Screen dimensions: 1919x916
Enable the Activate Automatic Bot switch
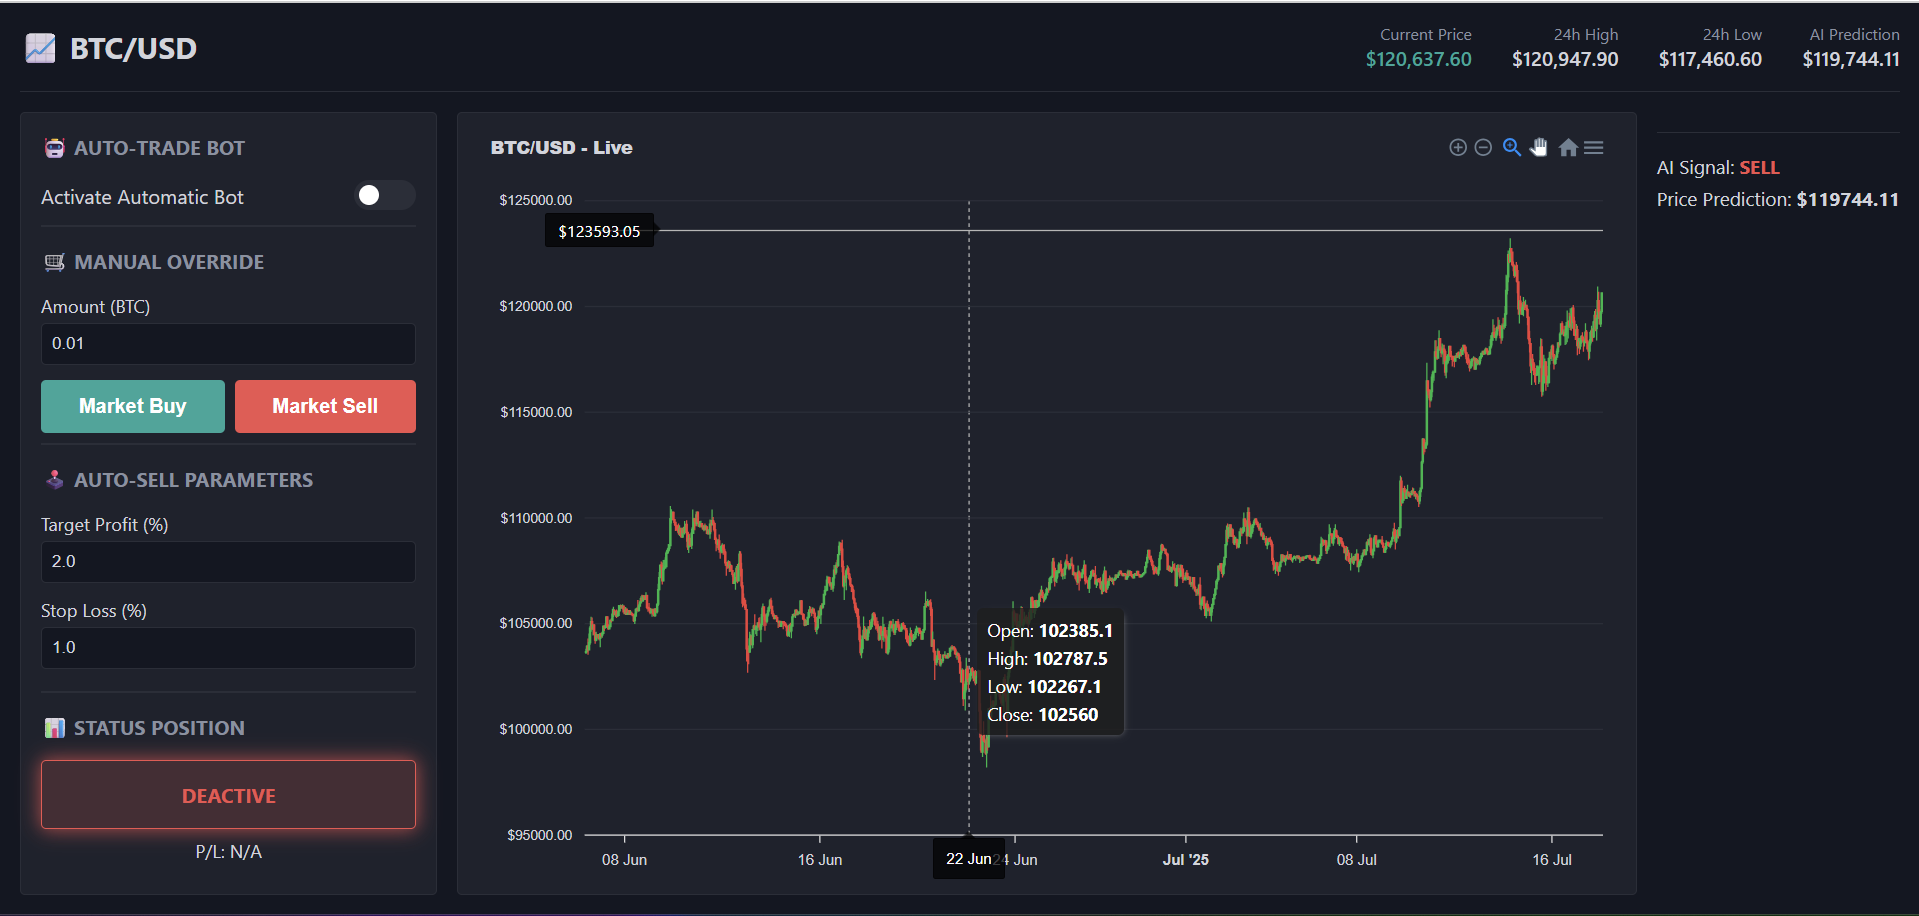[384, 195]
